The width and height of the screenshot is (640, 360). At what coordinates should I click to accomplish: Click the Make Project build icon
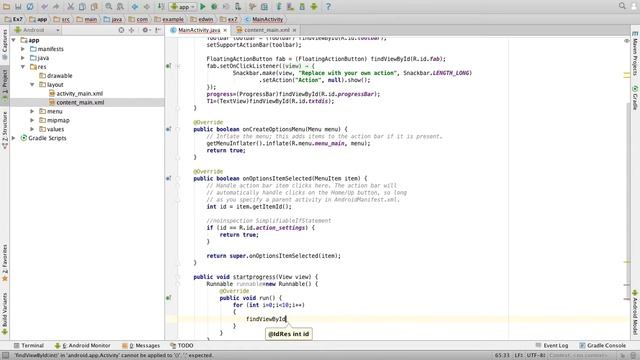click(x=161, y=7)
